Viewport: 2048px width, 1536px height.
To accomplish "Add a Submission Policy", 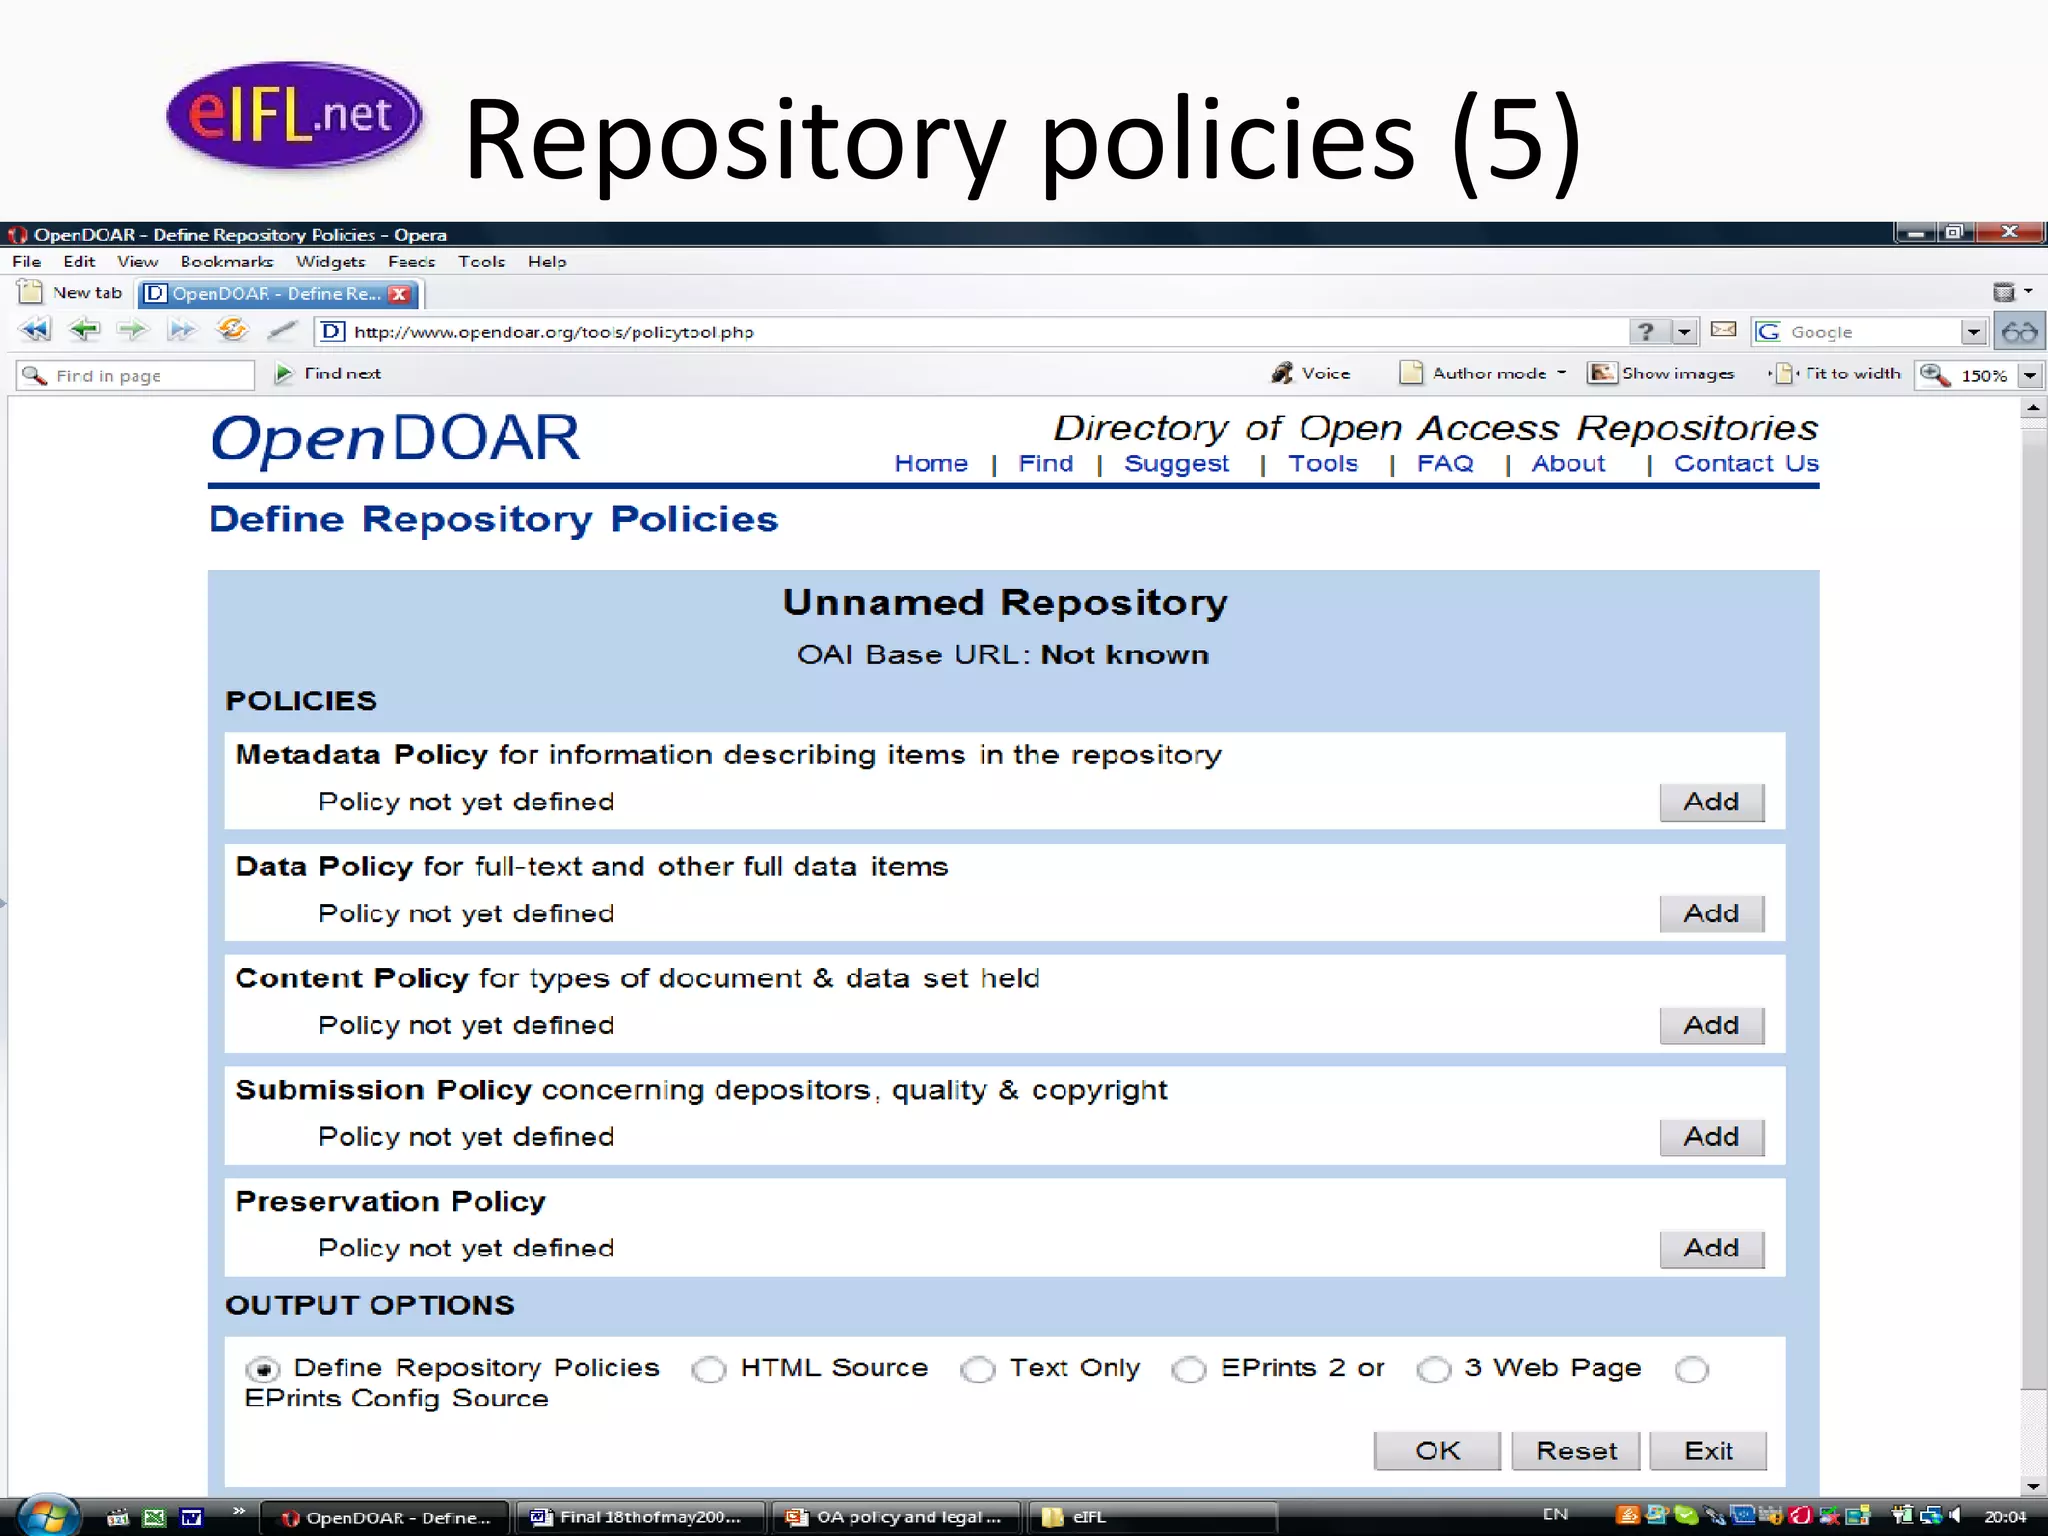I will pos(1712,1137).
